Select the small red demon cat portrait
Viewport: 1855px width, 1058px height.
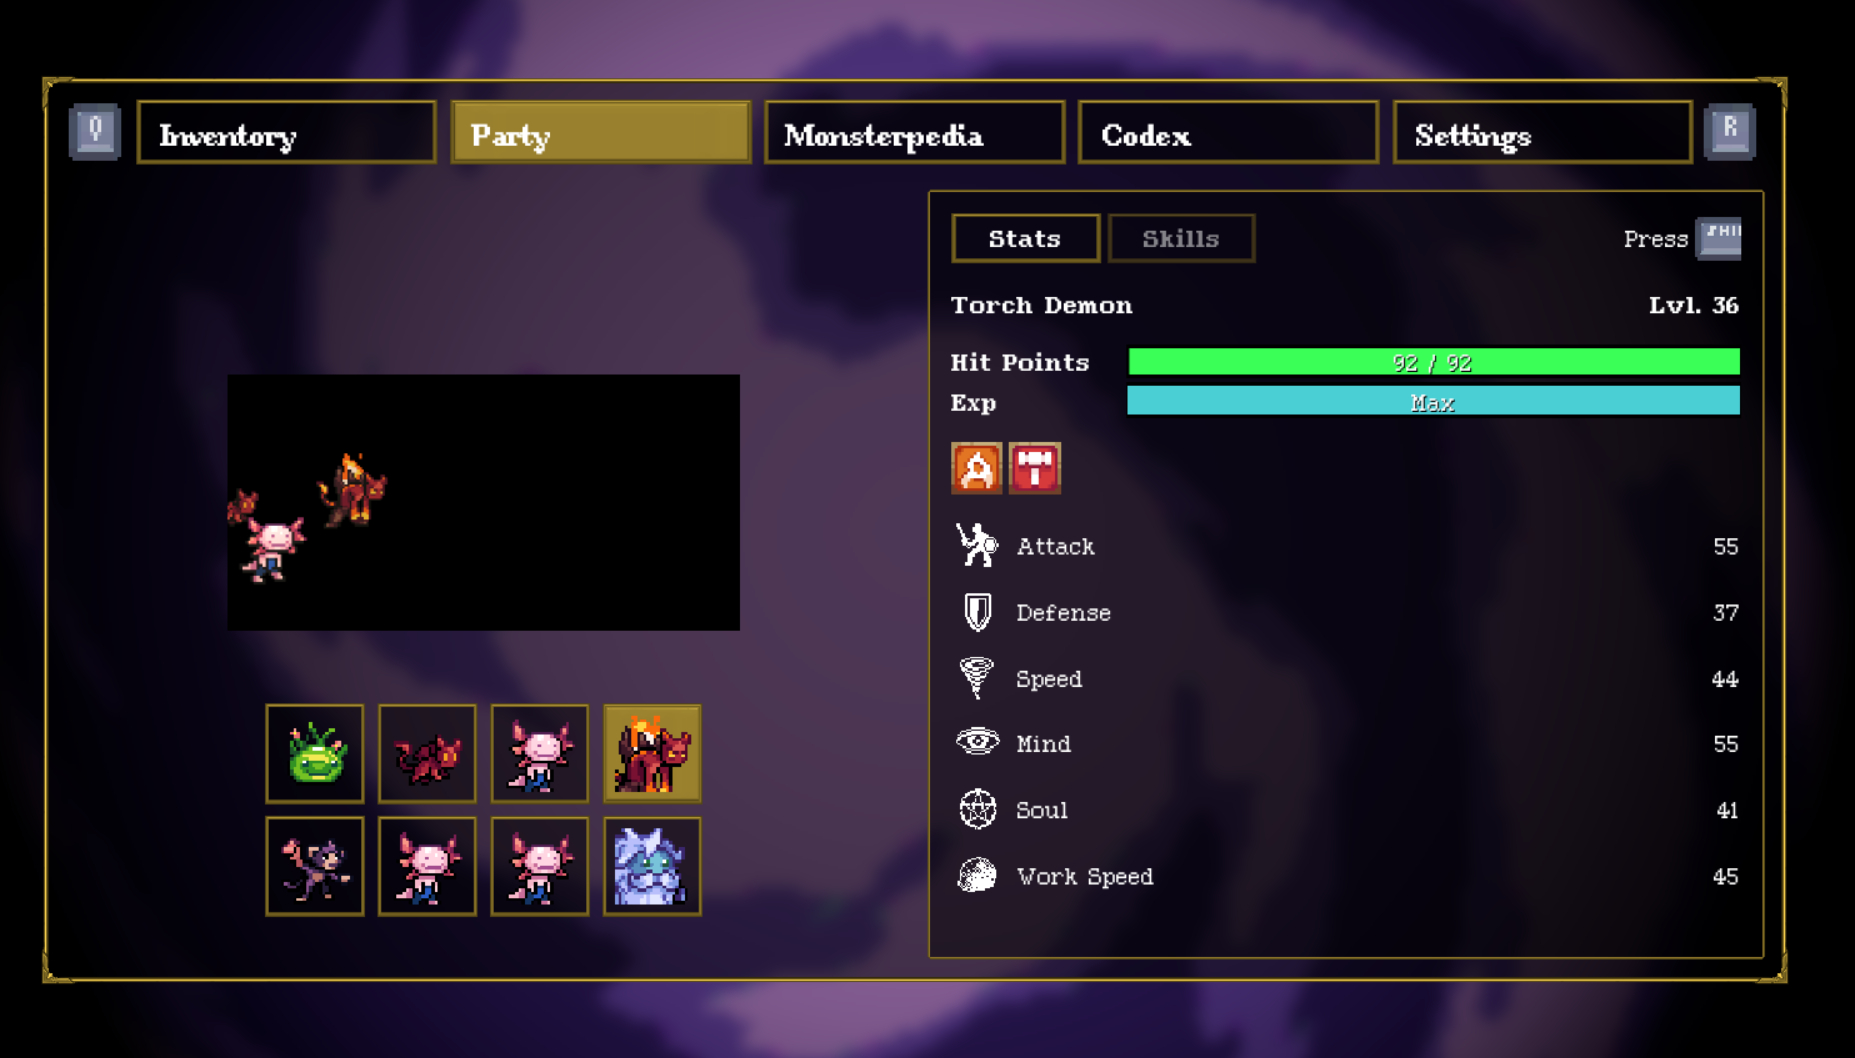(x=427, y=753)
